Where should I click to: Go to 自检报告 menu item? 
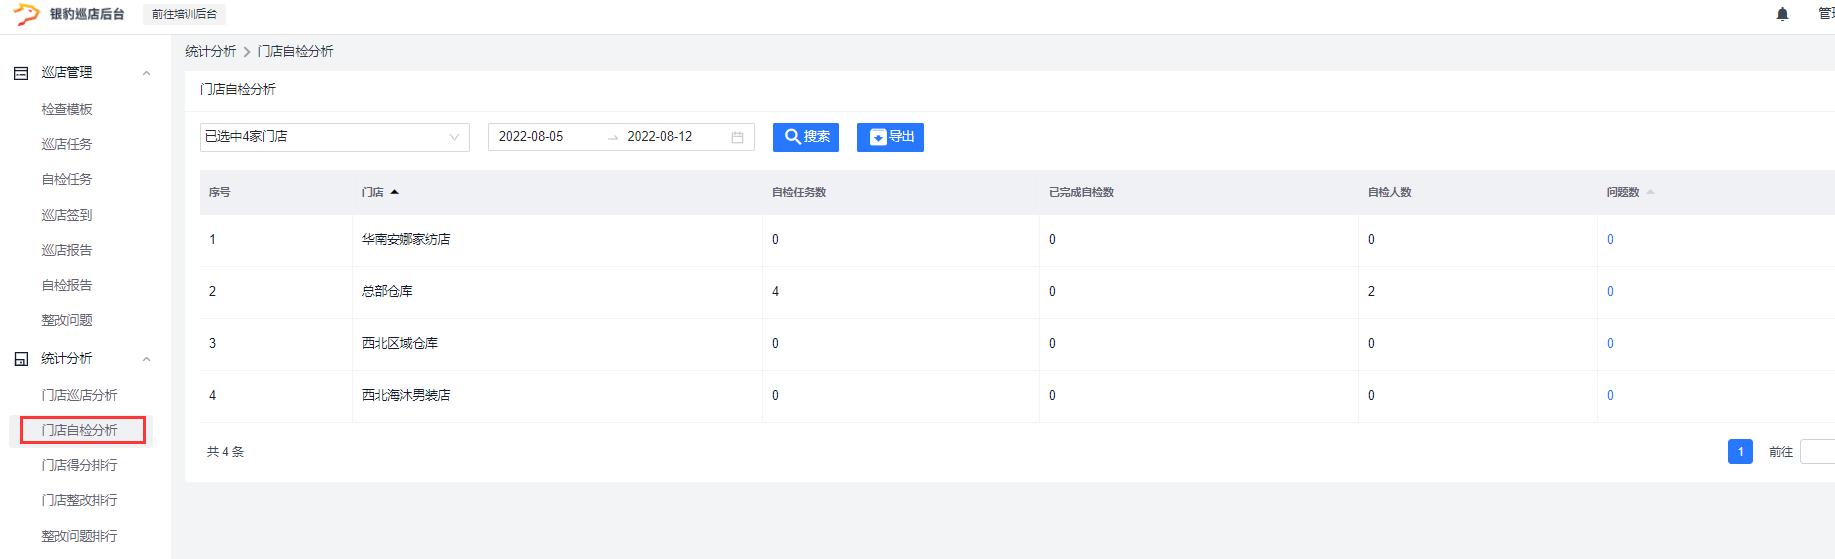[x=67, y=285]
